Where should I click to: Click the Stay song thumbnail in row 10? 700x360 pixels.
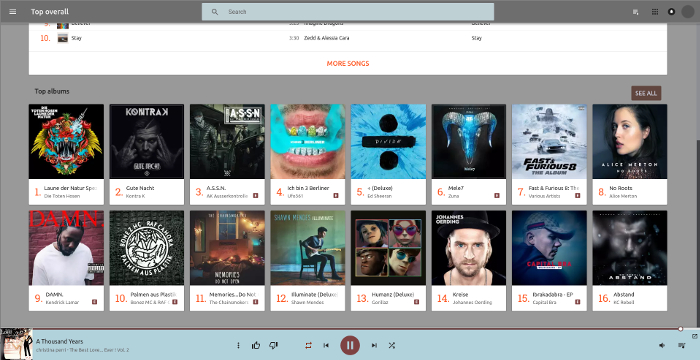pyautogui.click(x=62, y=38)
